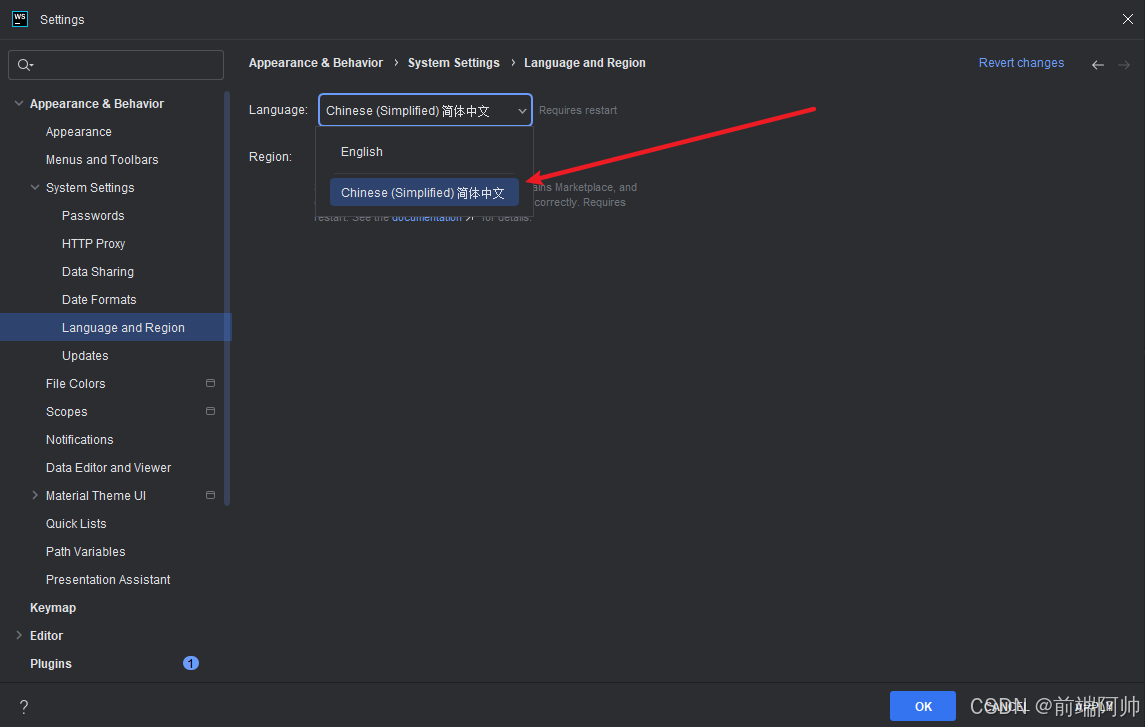The image size is (1145, 727).
Task: Select the Editor category
Action: 46,635
